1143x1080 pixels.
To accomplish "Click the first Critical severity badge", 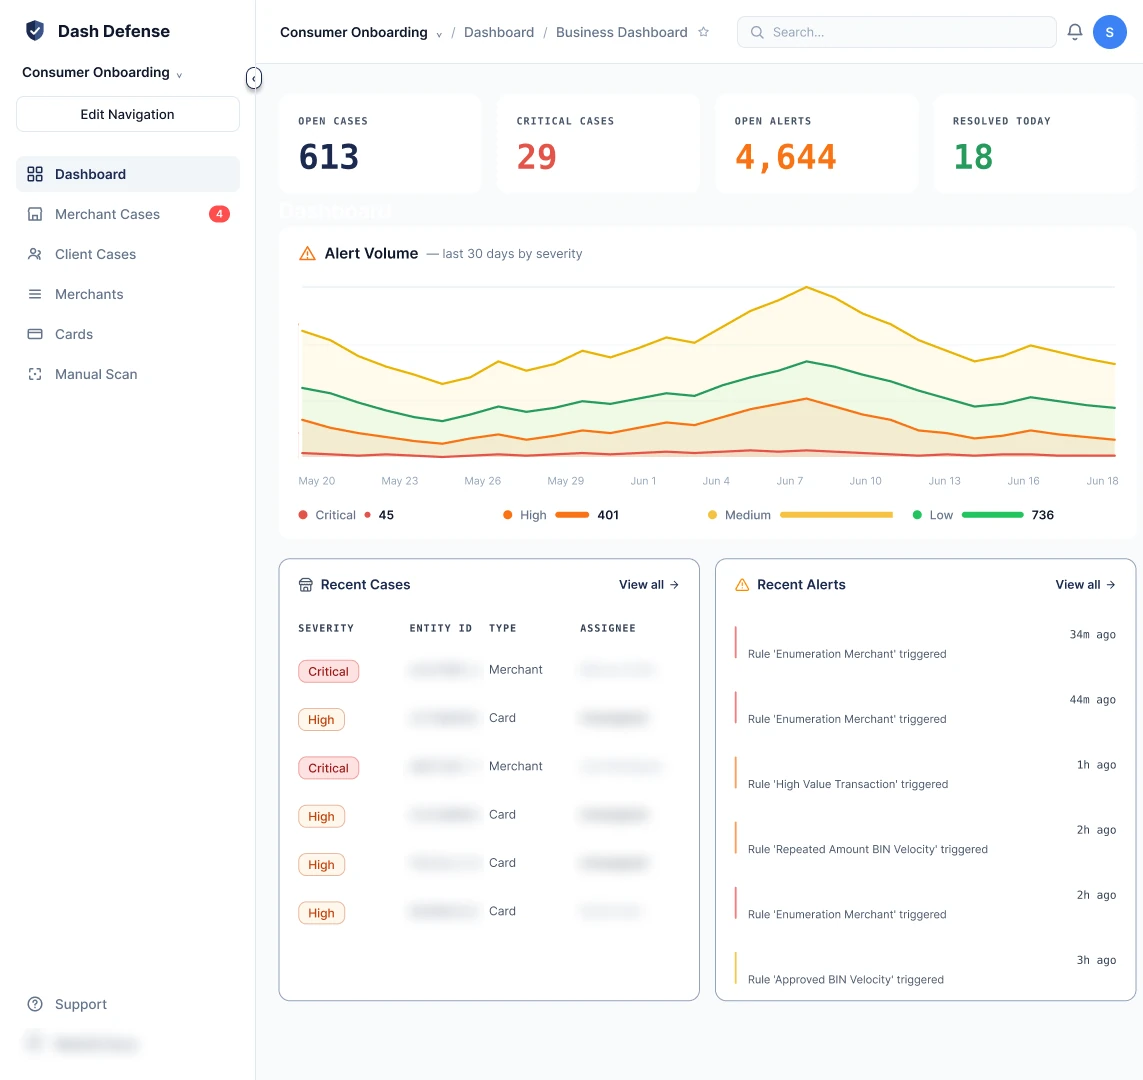I will pyautogui.click(x=328, y=671).
